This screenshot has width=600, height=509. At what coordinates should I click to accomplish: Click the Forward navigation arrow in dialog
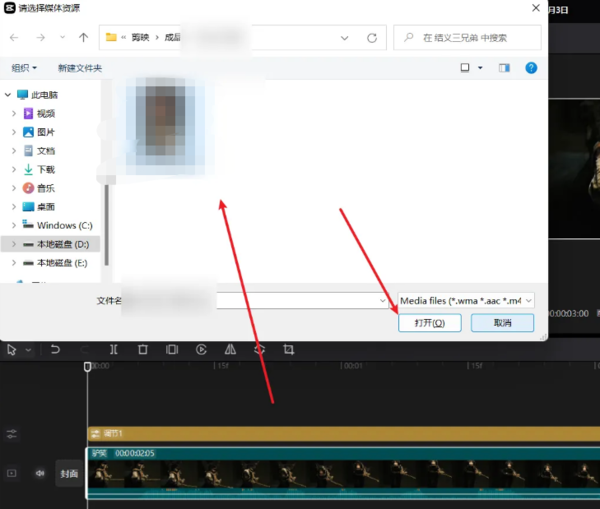click(41, 38)
